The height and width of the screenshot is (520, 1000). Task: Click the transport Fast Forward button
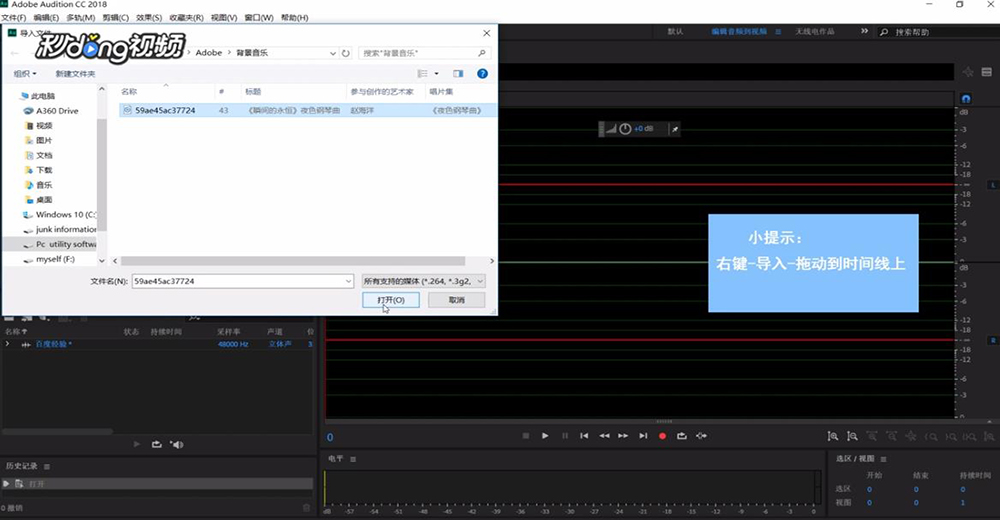coord(623,436)
